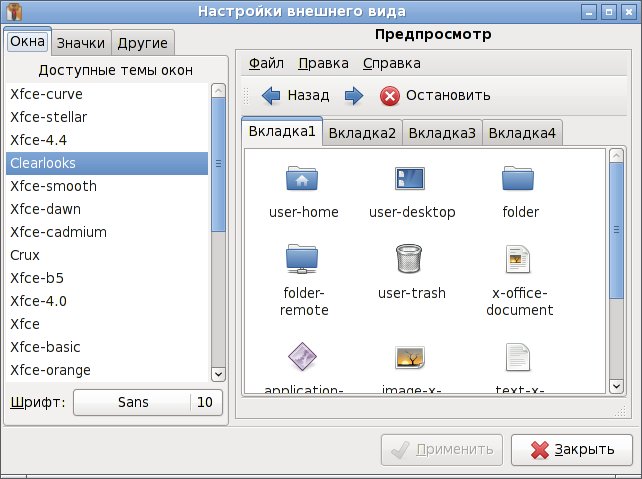Image resolution: width=642 pixels, height=479 pixels.
Task: Open the Sans 10 font chooser
Action: point(148,402)
